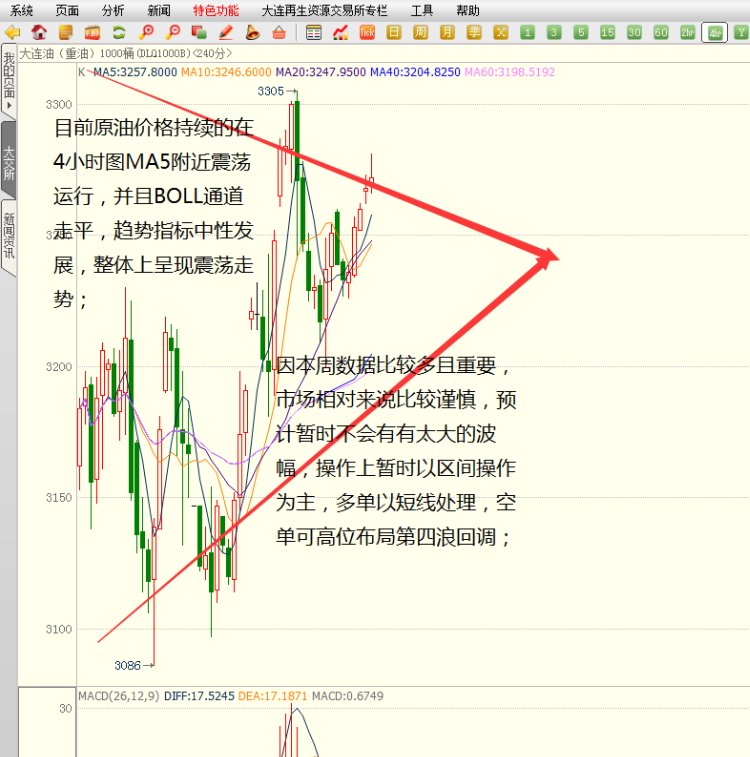This screenshot has height=757, width=750.
Task: Open the 系统 menu
Action: coord(22,11)
